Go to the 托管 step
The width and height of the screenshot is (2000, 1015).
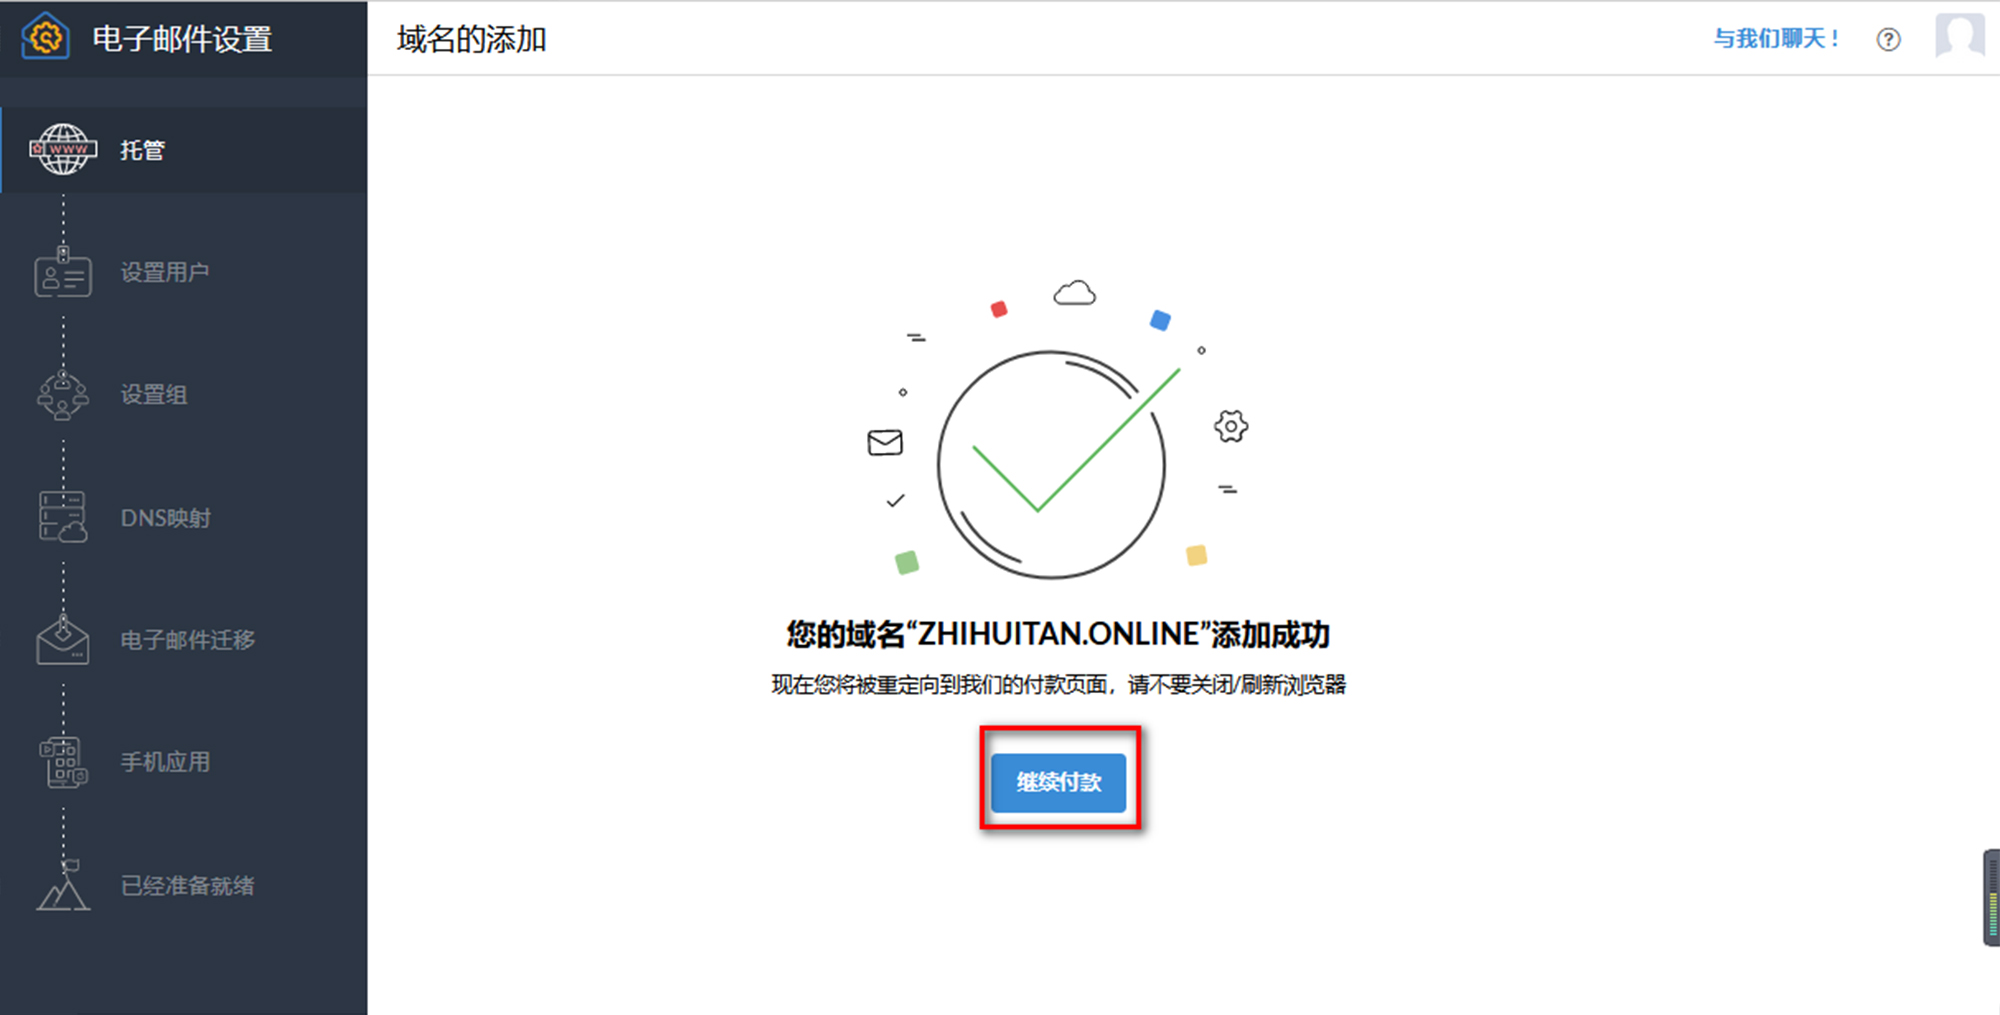(x=184, y=150)
